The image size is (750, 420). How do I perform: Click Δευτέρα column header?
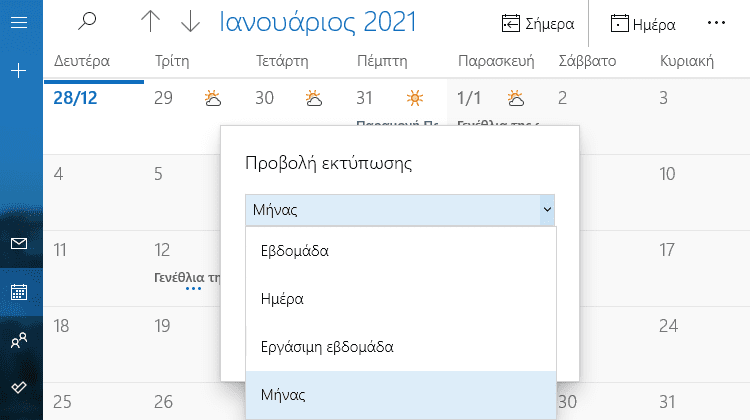[x=82, y=61]
